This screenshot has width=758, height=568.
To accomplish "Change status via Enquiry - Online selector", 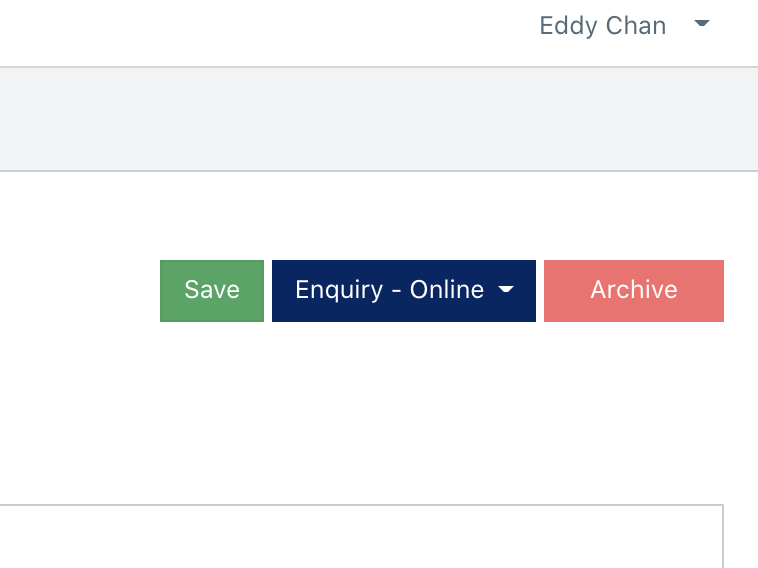I will [403, 290].
